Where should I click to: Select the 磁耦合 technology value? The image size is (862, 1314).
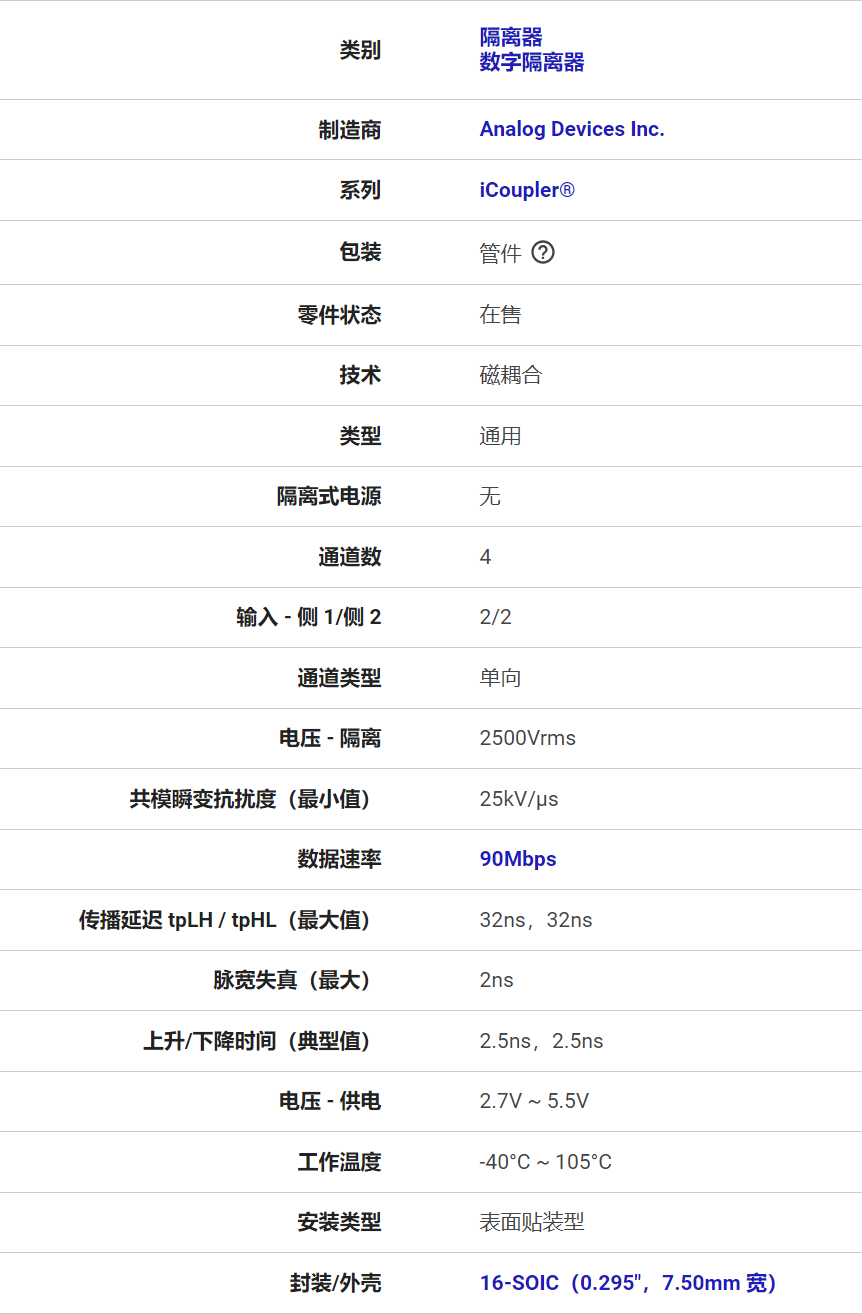(511, 375)
